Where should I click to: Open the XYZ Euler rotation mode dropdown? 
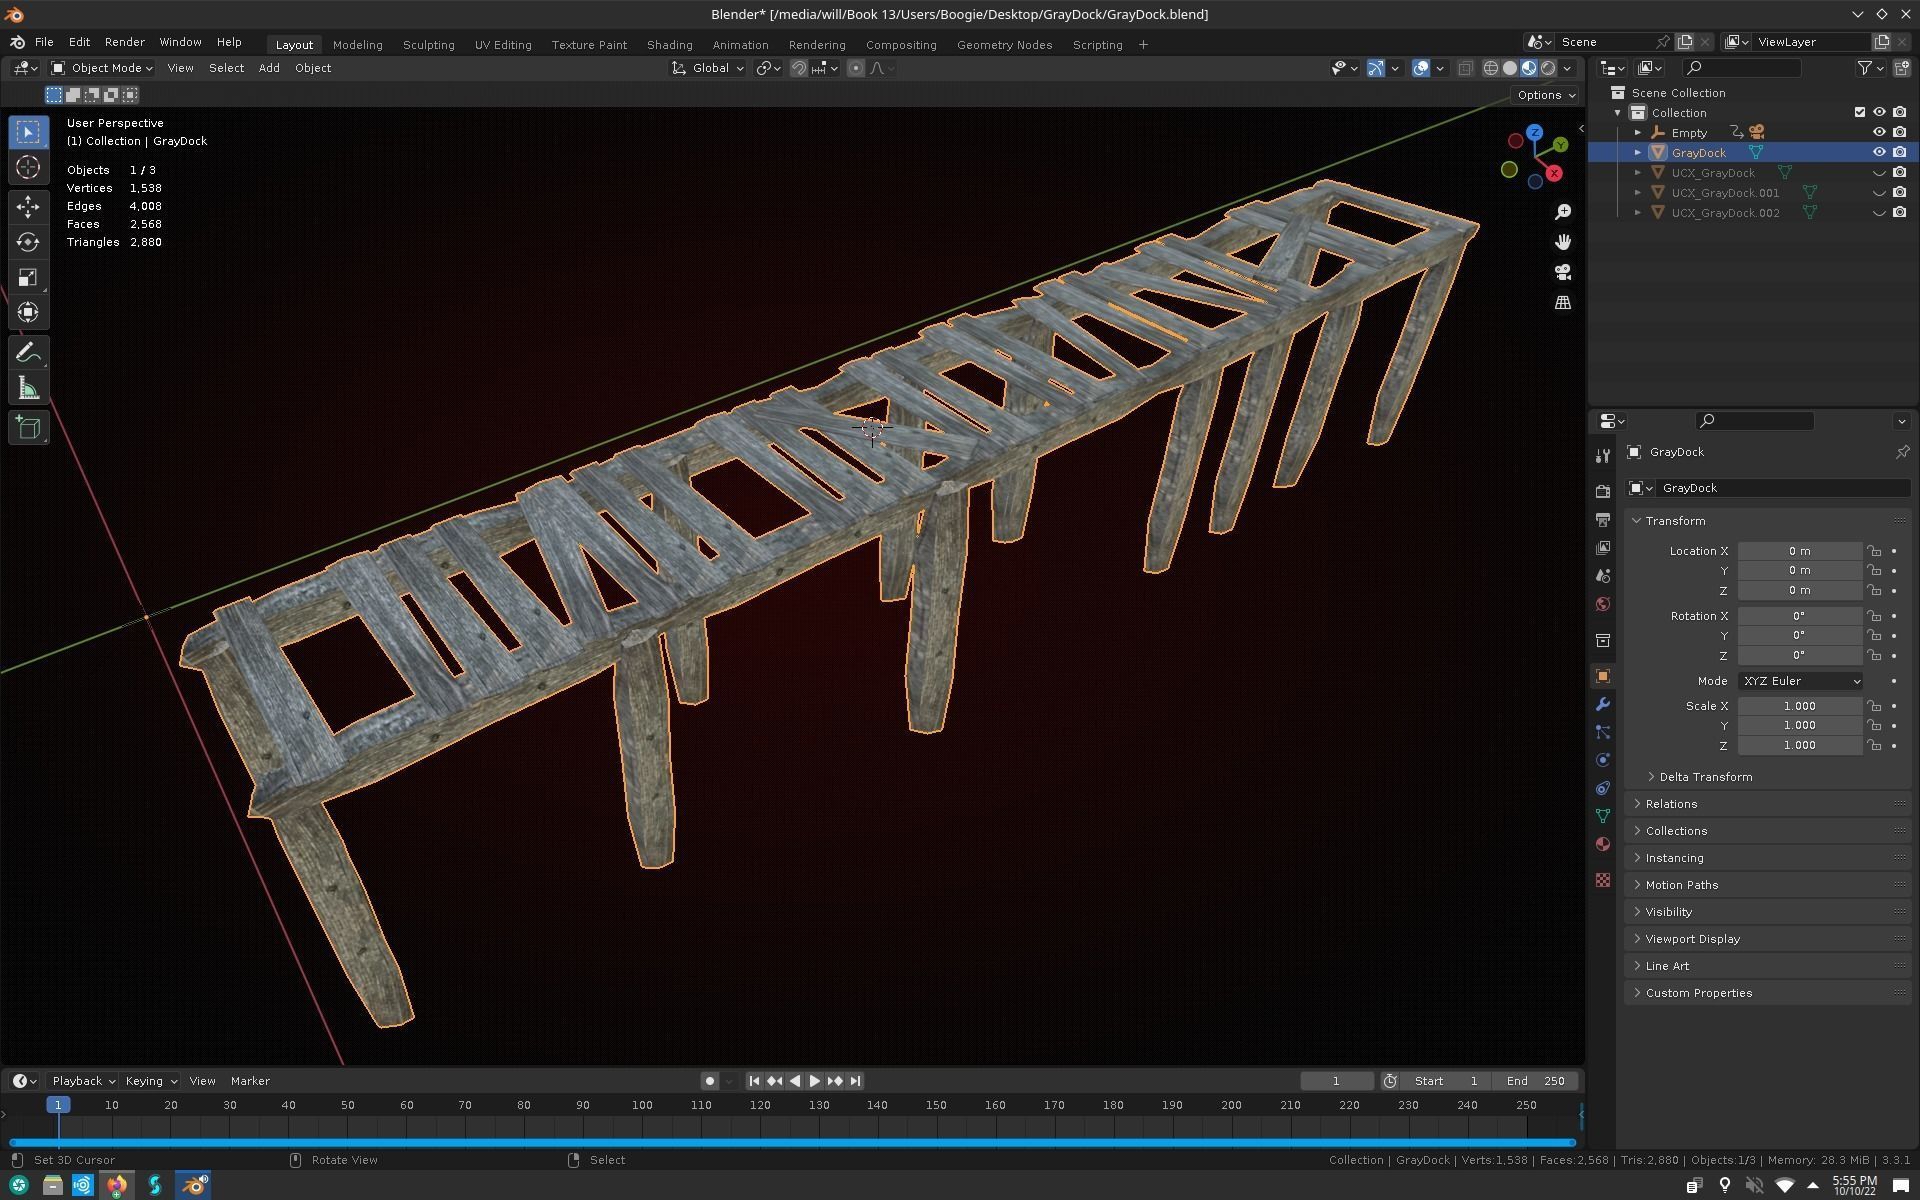click(x=1800, y=681)
